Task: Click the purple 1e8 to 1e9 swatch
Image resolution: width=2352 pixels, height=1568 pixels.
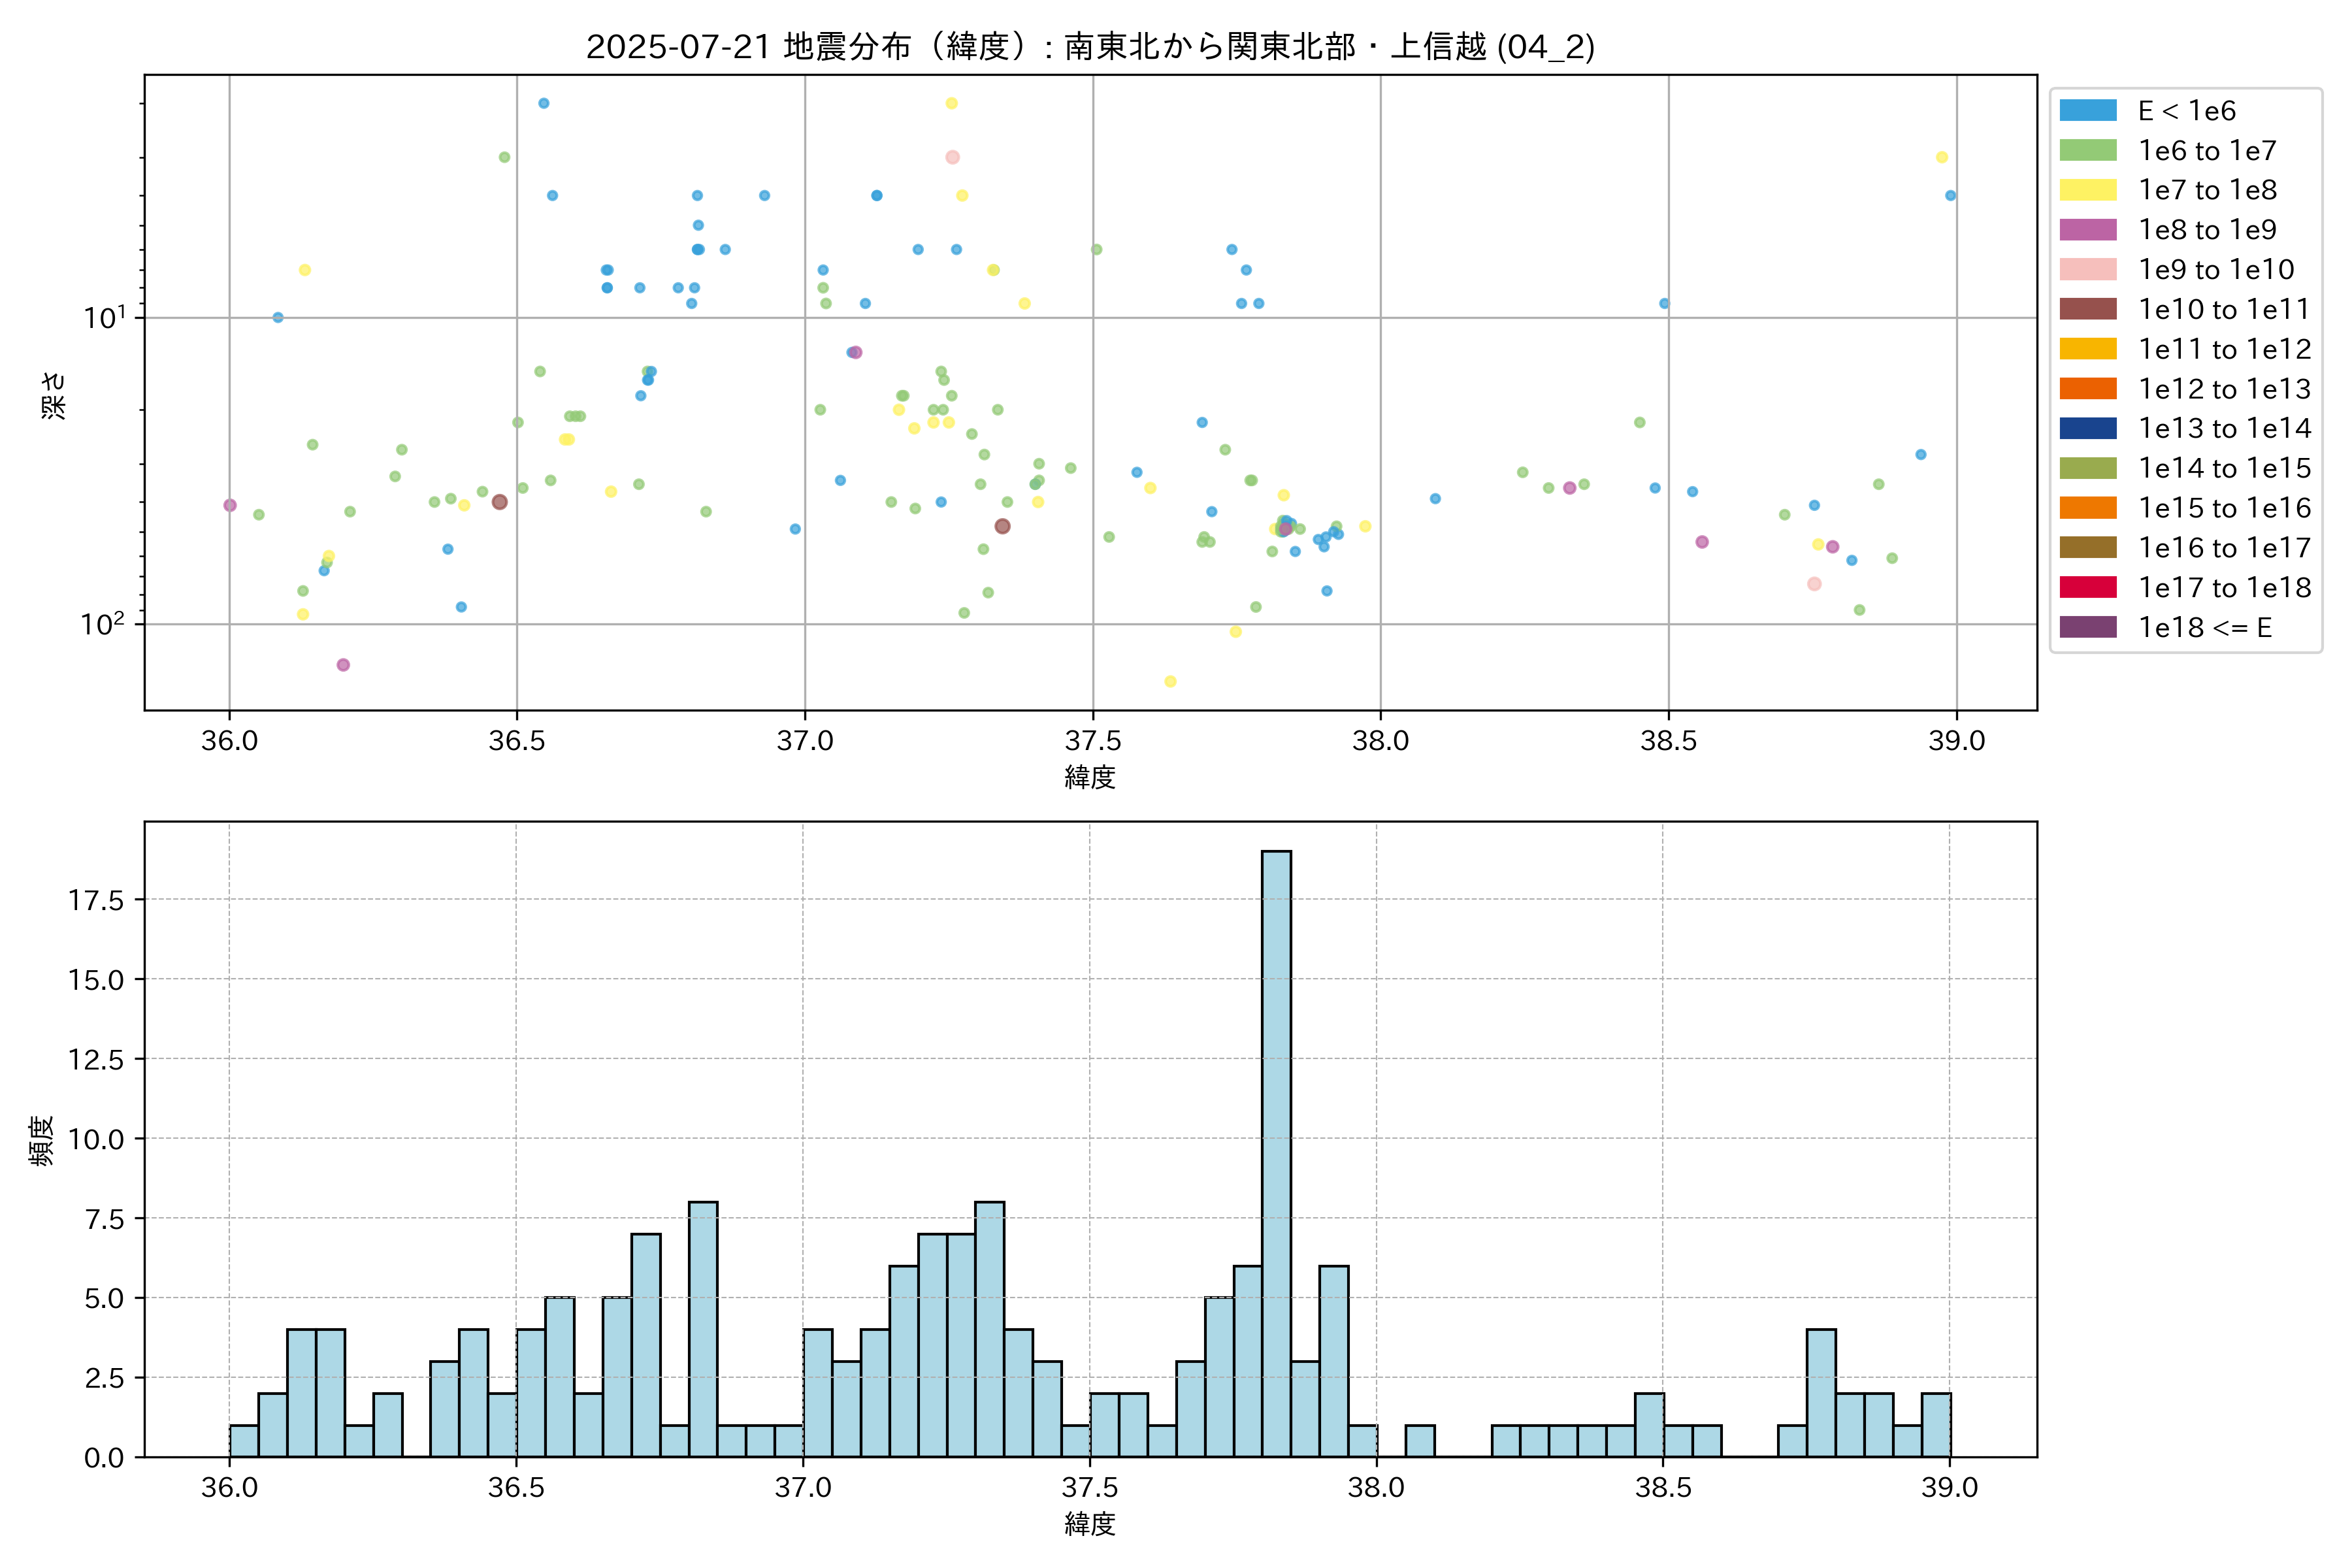Action: [2088, 230]
